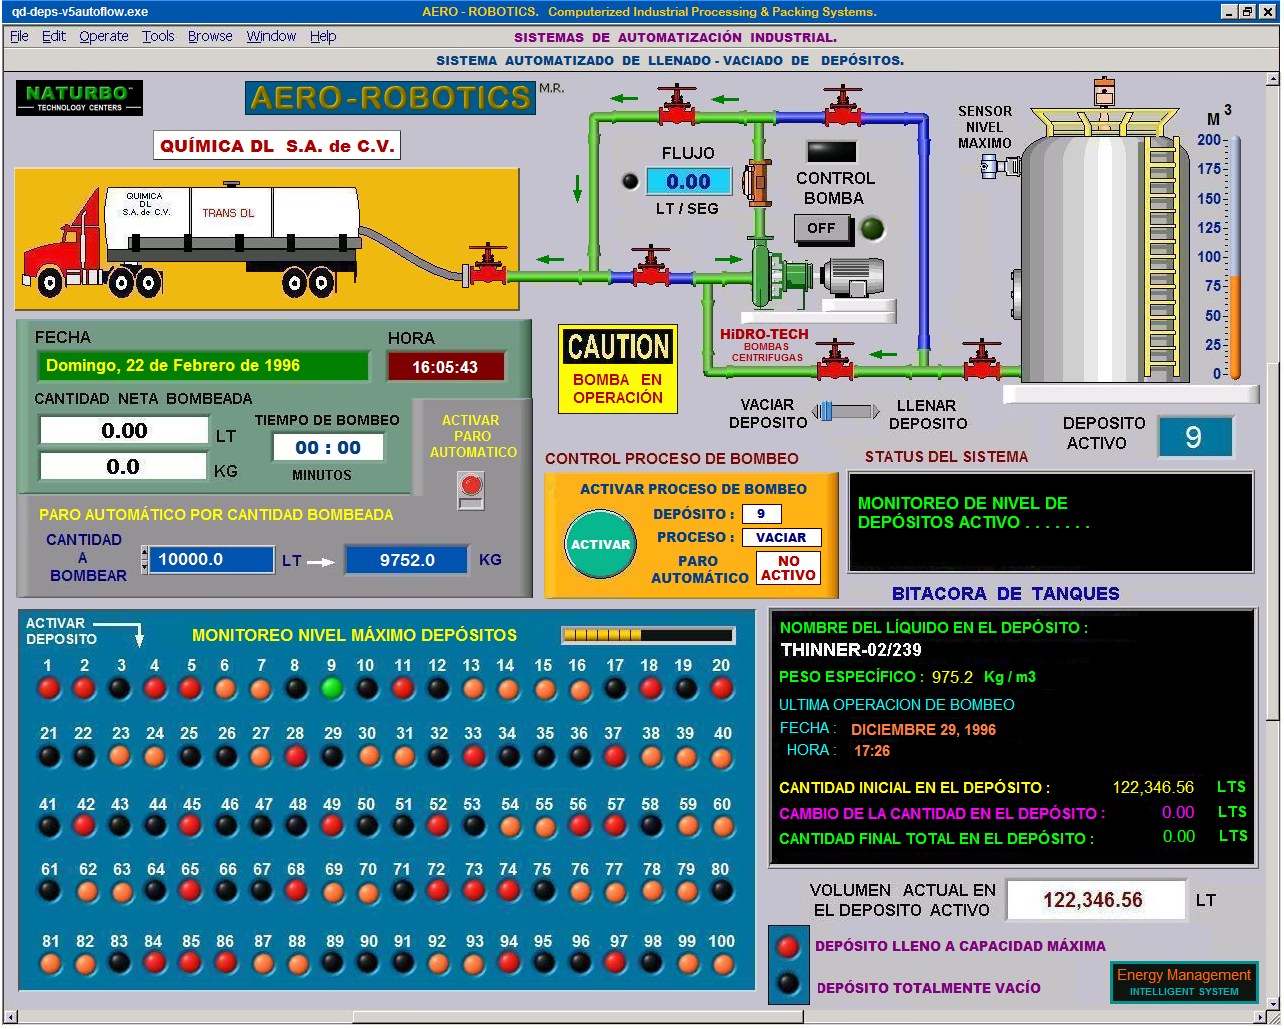This screenshot has width=1284, height=1029.
Task: Toggle the CONTROL BOMBA OFF switch
Action: click(x=823, y=228)
